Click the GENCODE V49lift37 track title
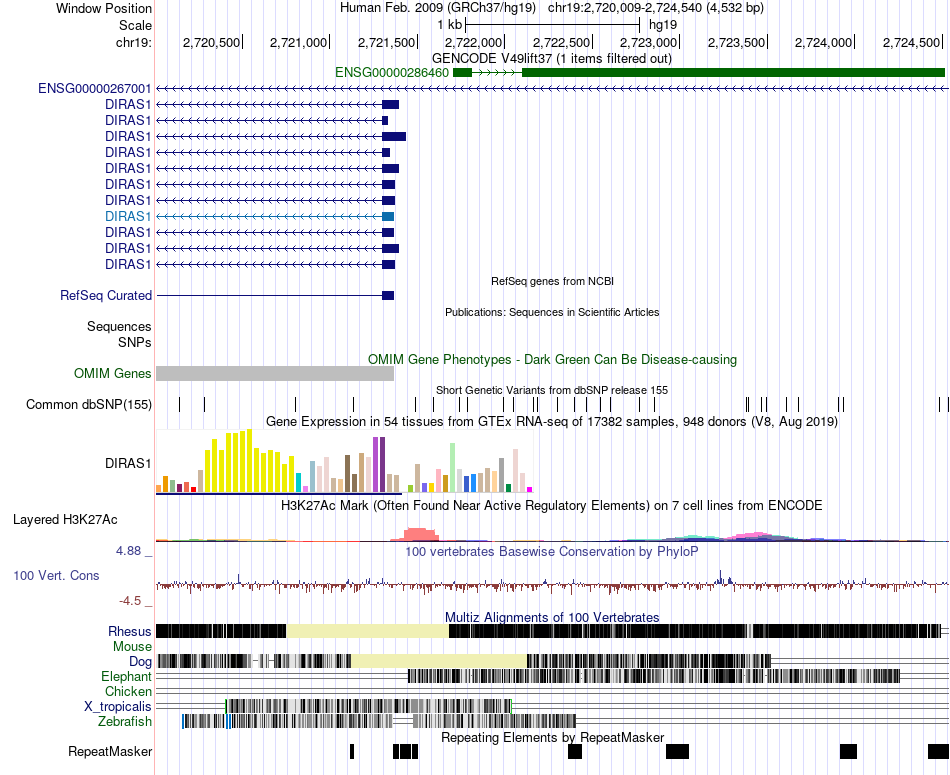This screenshot has width=950, height=775. coord(552,59)
